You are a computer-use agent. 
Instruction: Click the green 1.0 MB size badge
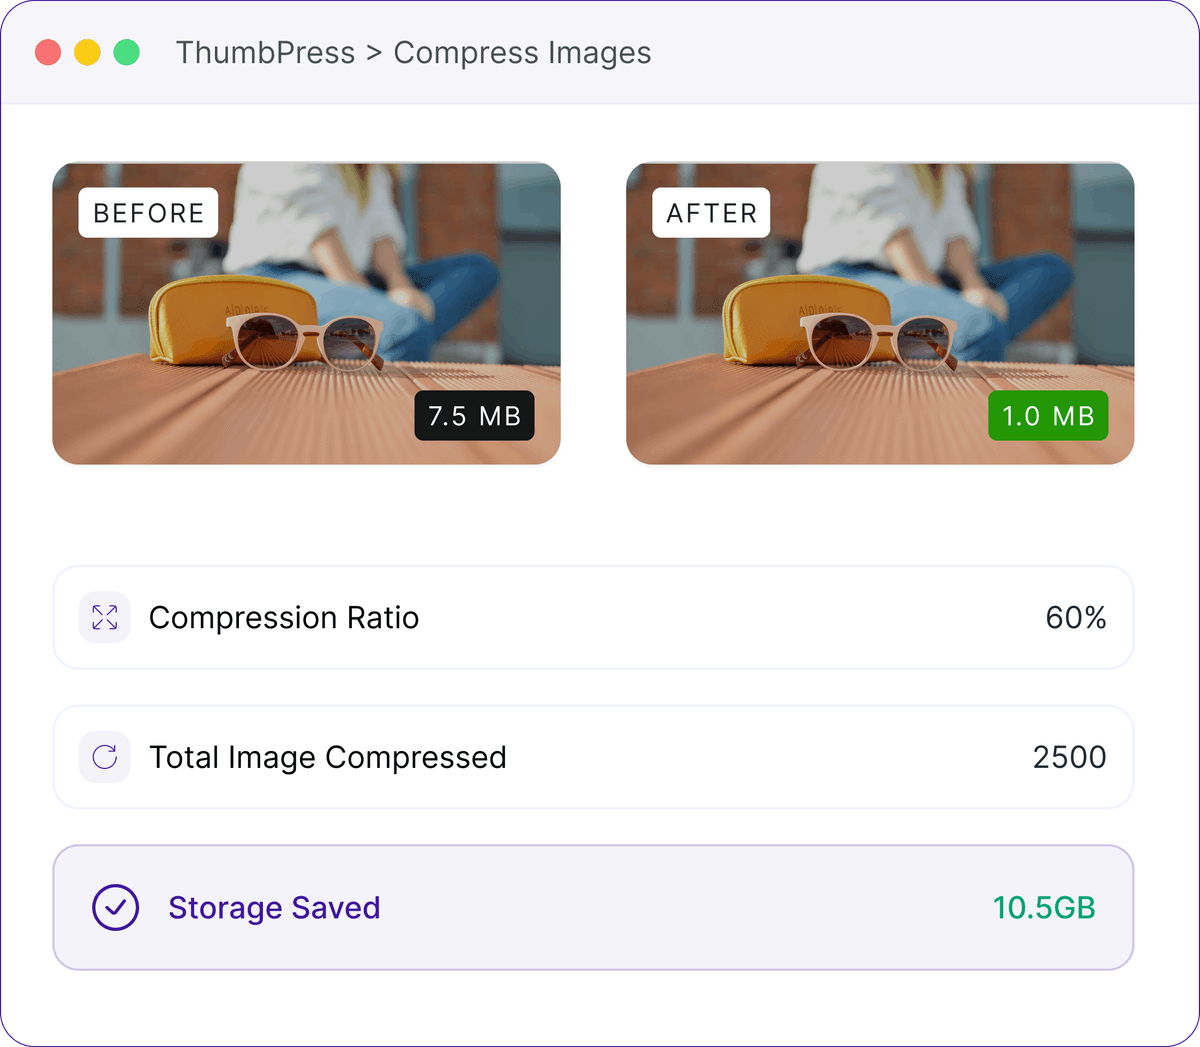tap(1049, 416)
